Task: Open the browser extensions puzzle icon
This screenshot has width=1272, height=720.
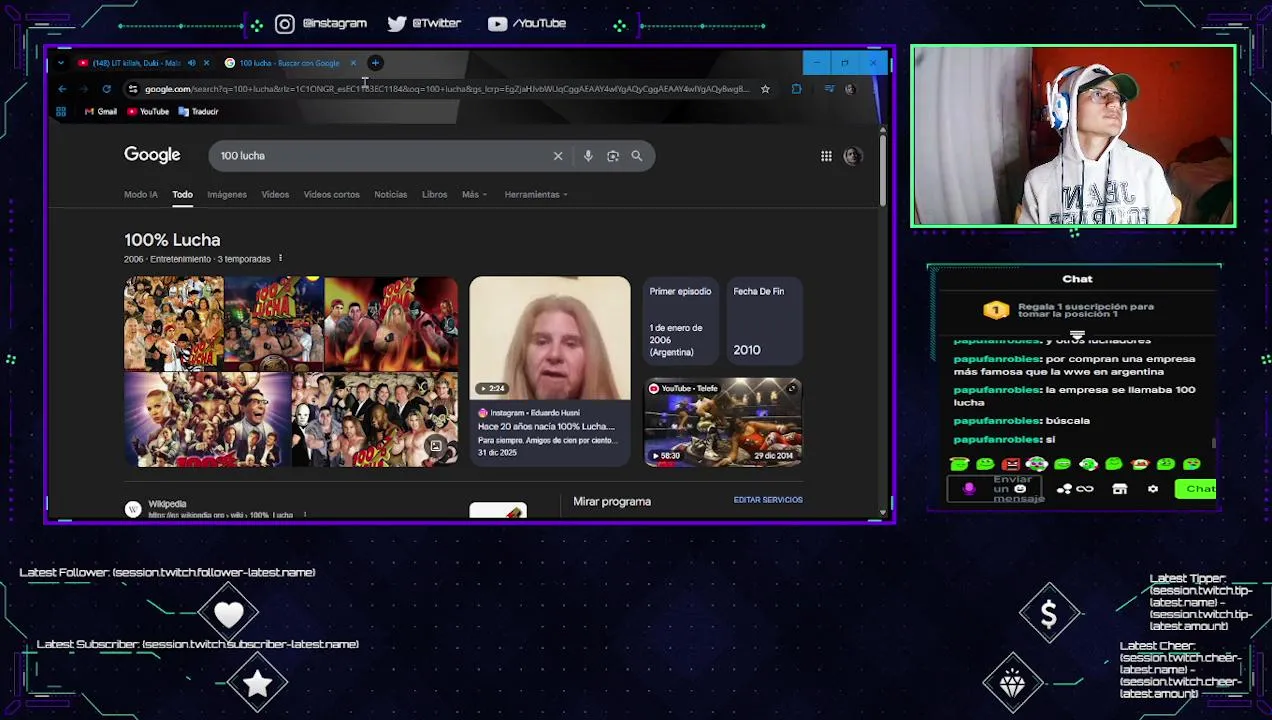Action: pos(796,89)
